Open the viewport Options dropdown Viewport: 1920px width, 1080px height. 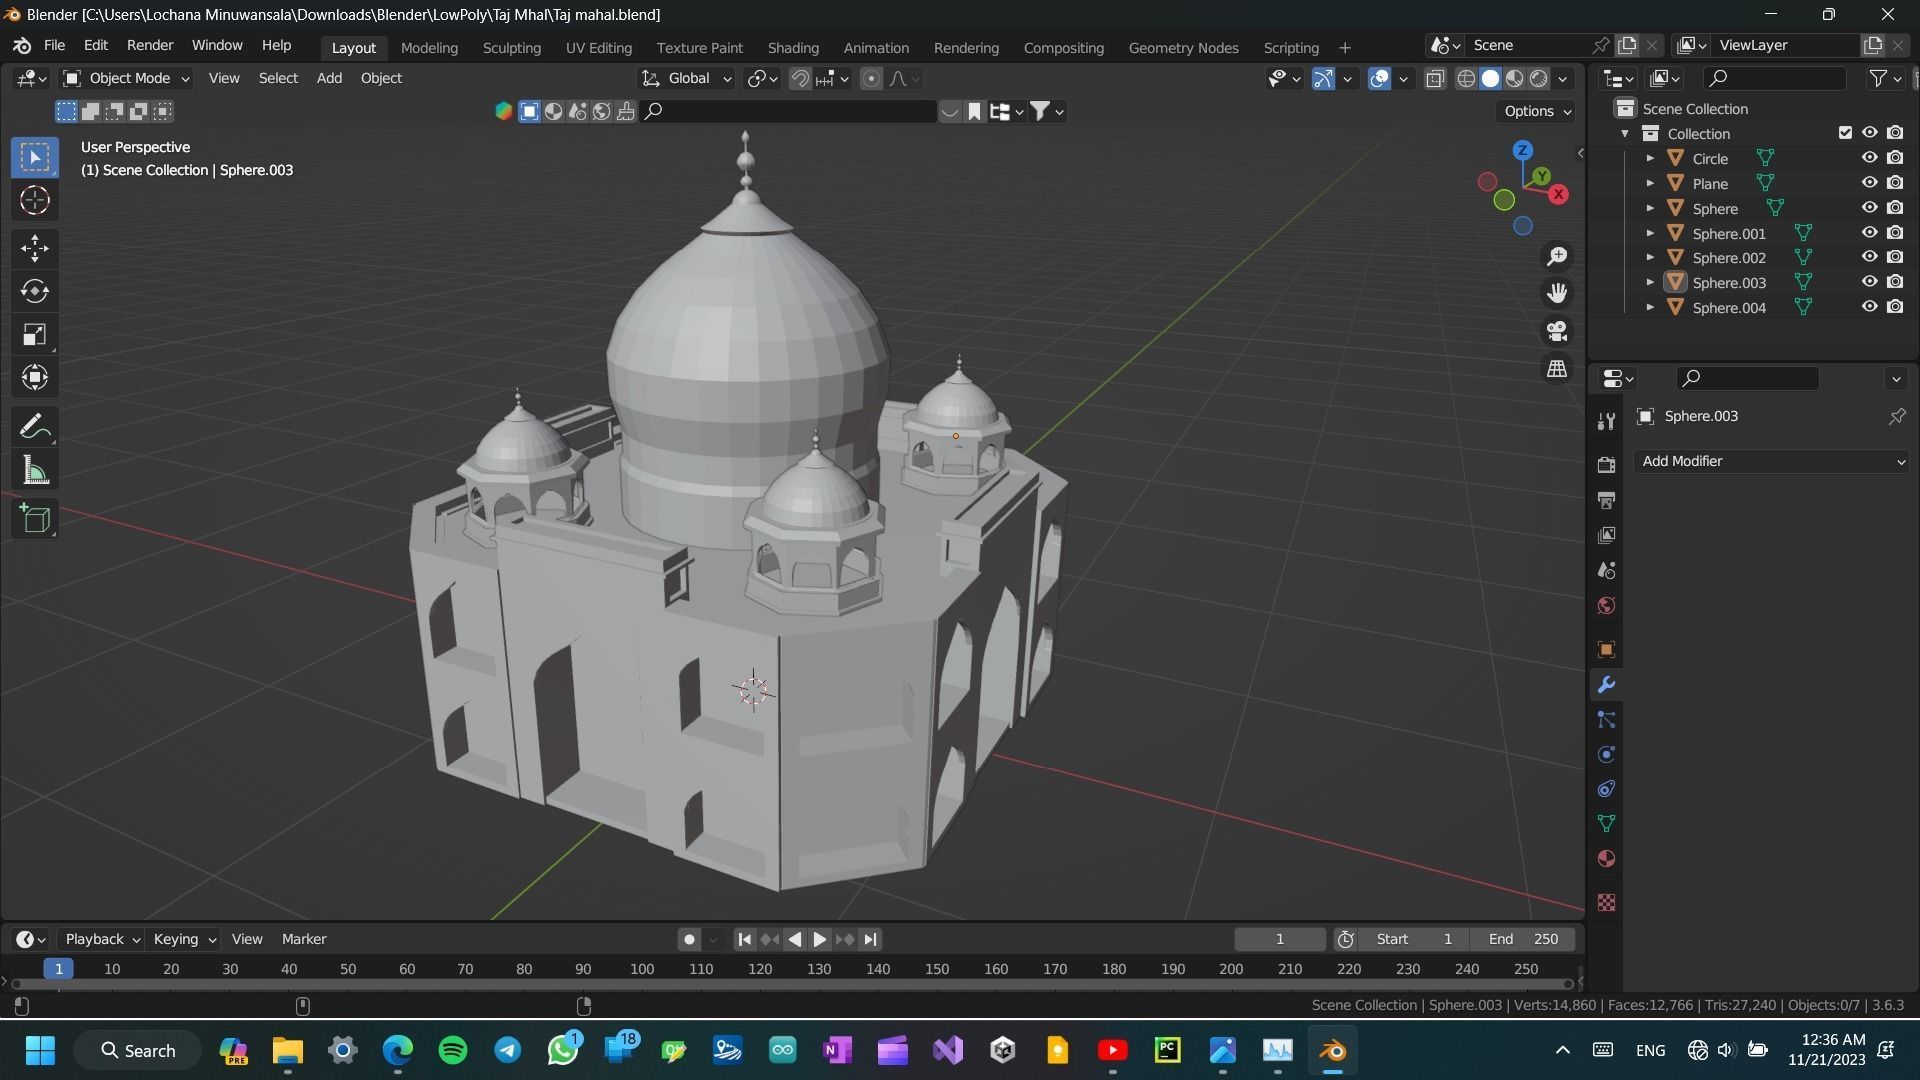[x=1537, y=111]
